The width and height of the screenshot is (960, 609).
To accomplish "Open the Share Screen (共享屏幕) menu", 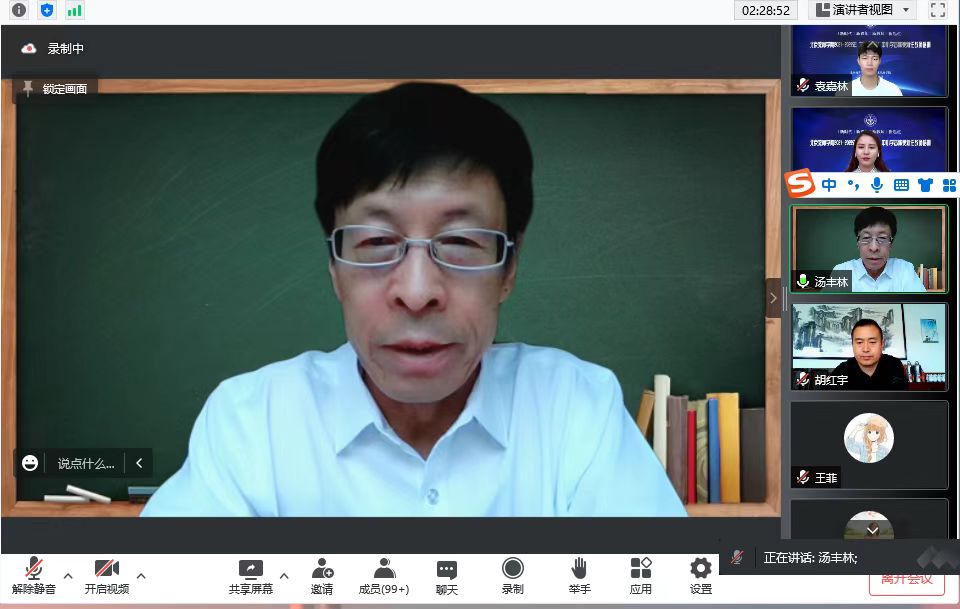I will (x=250, y=576).
